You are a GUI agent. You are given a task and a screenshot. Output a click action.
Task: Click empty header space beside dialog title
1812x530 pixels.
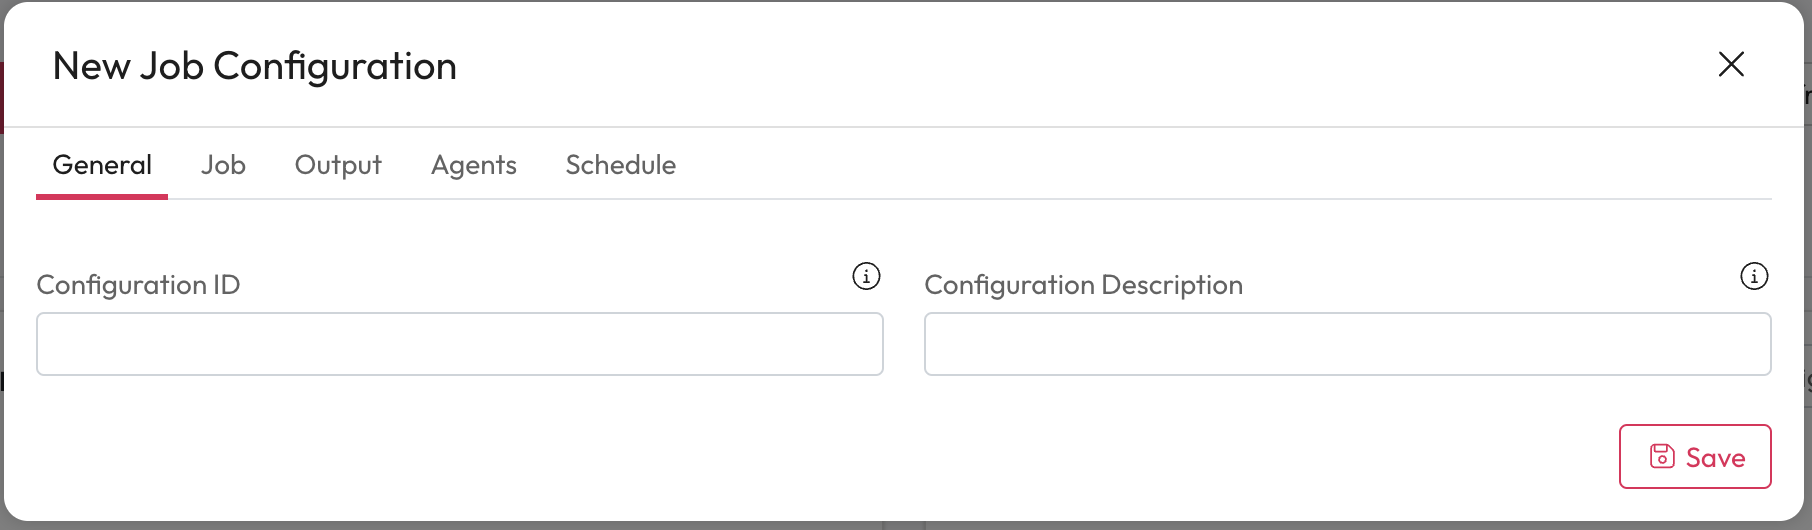(x=1000, y=66)
